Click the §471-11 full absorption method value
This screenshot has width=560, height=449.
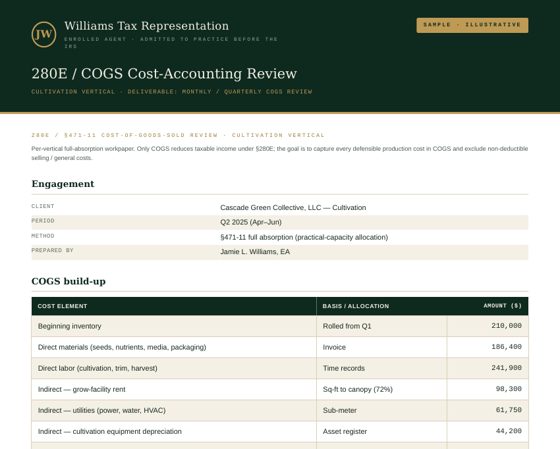304,237
